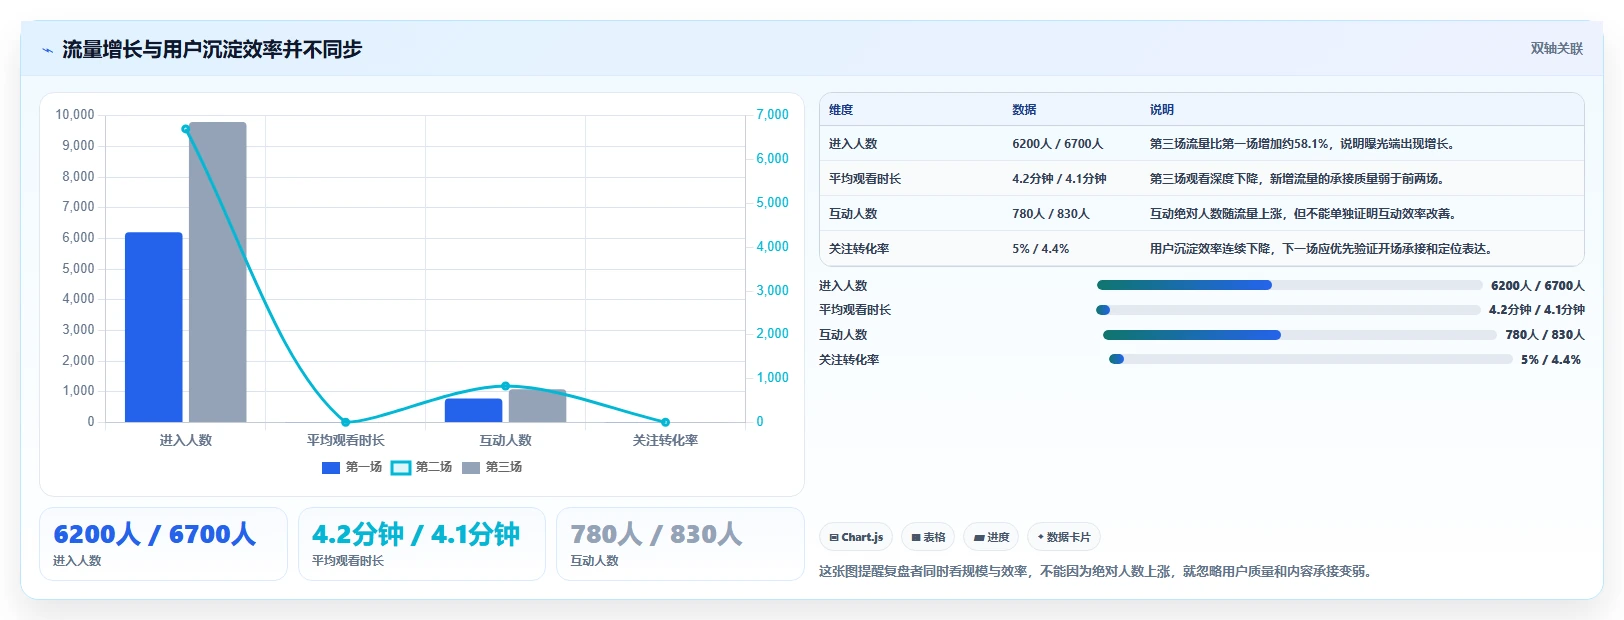Screen dimensions: 1624x620
Task: Click the 维度 table column header
Action: pyautogui.click(x=841, y=110)
